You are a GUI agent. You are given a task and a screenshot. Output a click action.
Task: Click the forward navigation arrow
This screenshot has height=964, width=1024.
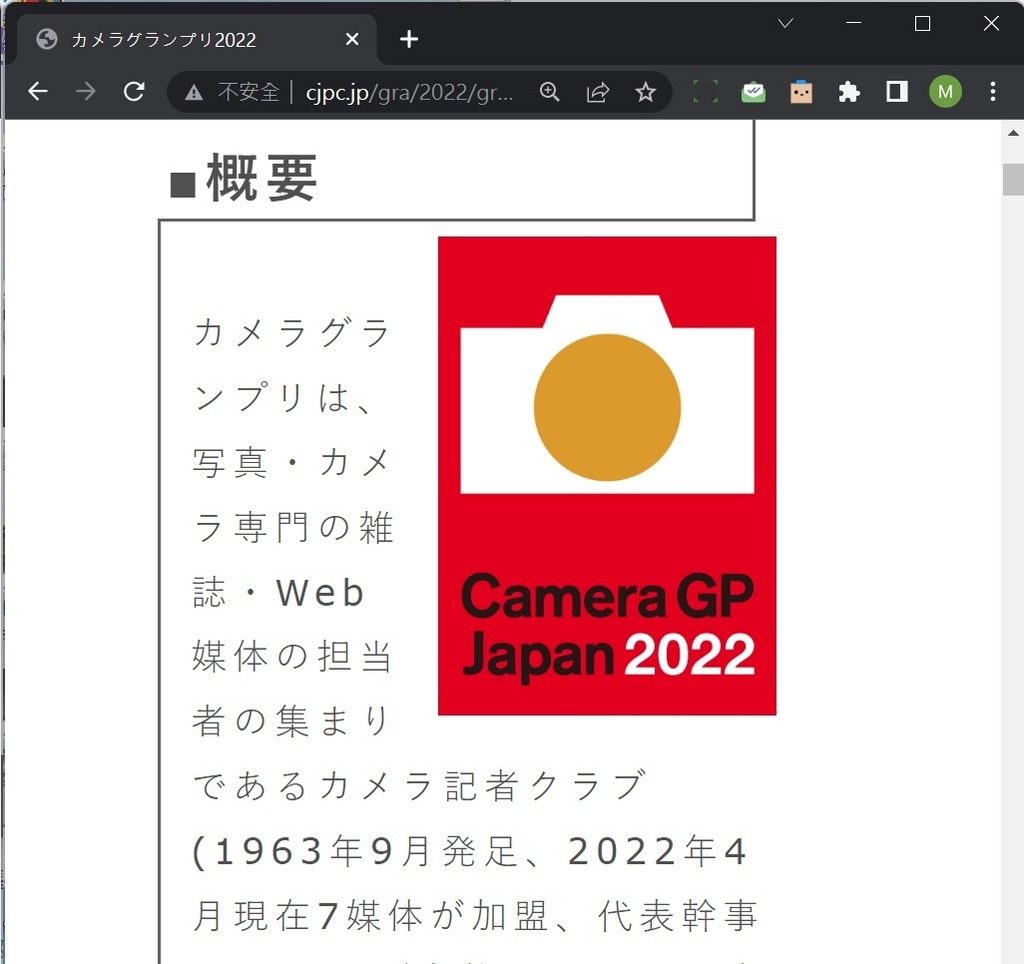[x=86, y=91]
